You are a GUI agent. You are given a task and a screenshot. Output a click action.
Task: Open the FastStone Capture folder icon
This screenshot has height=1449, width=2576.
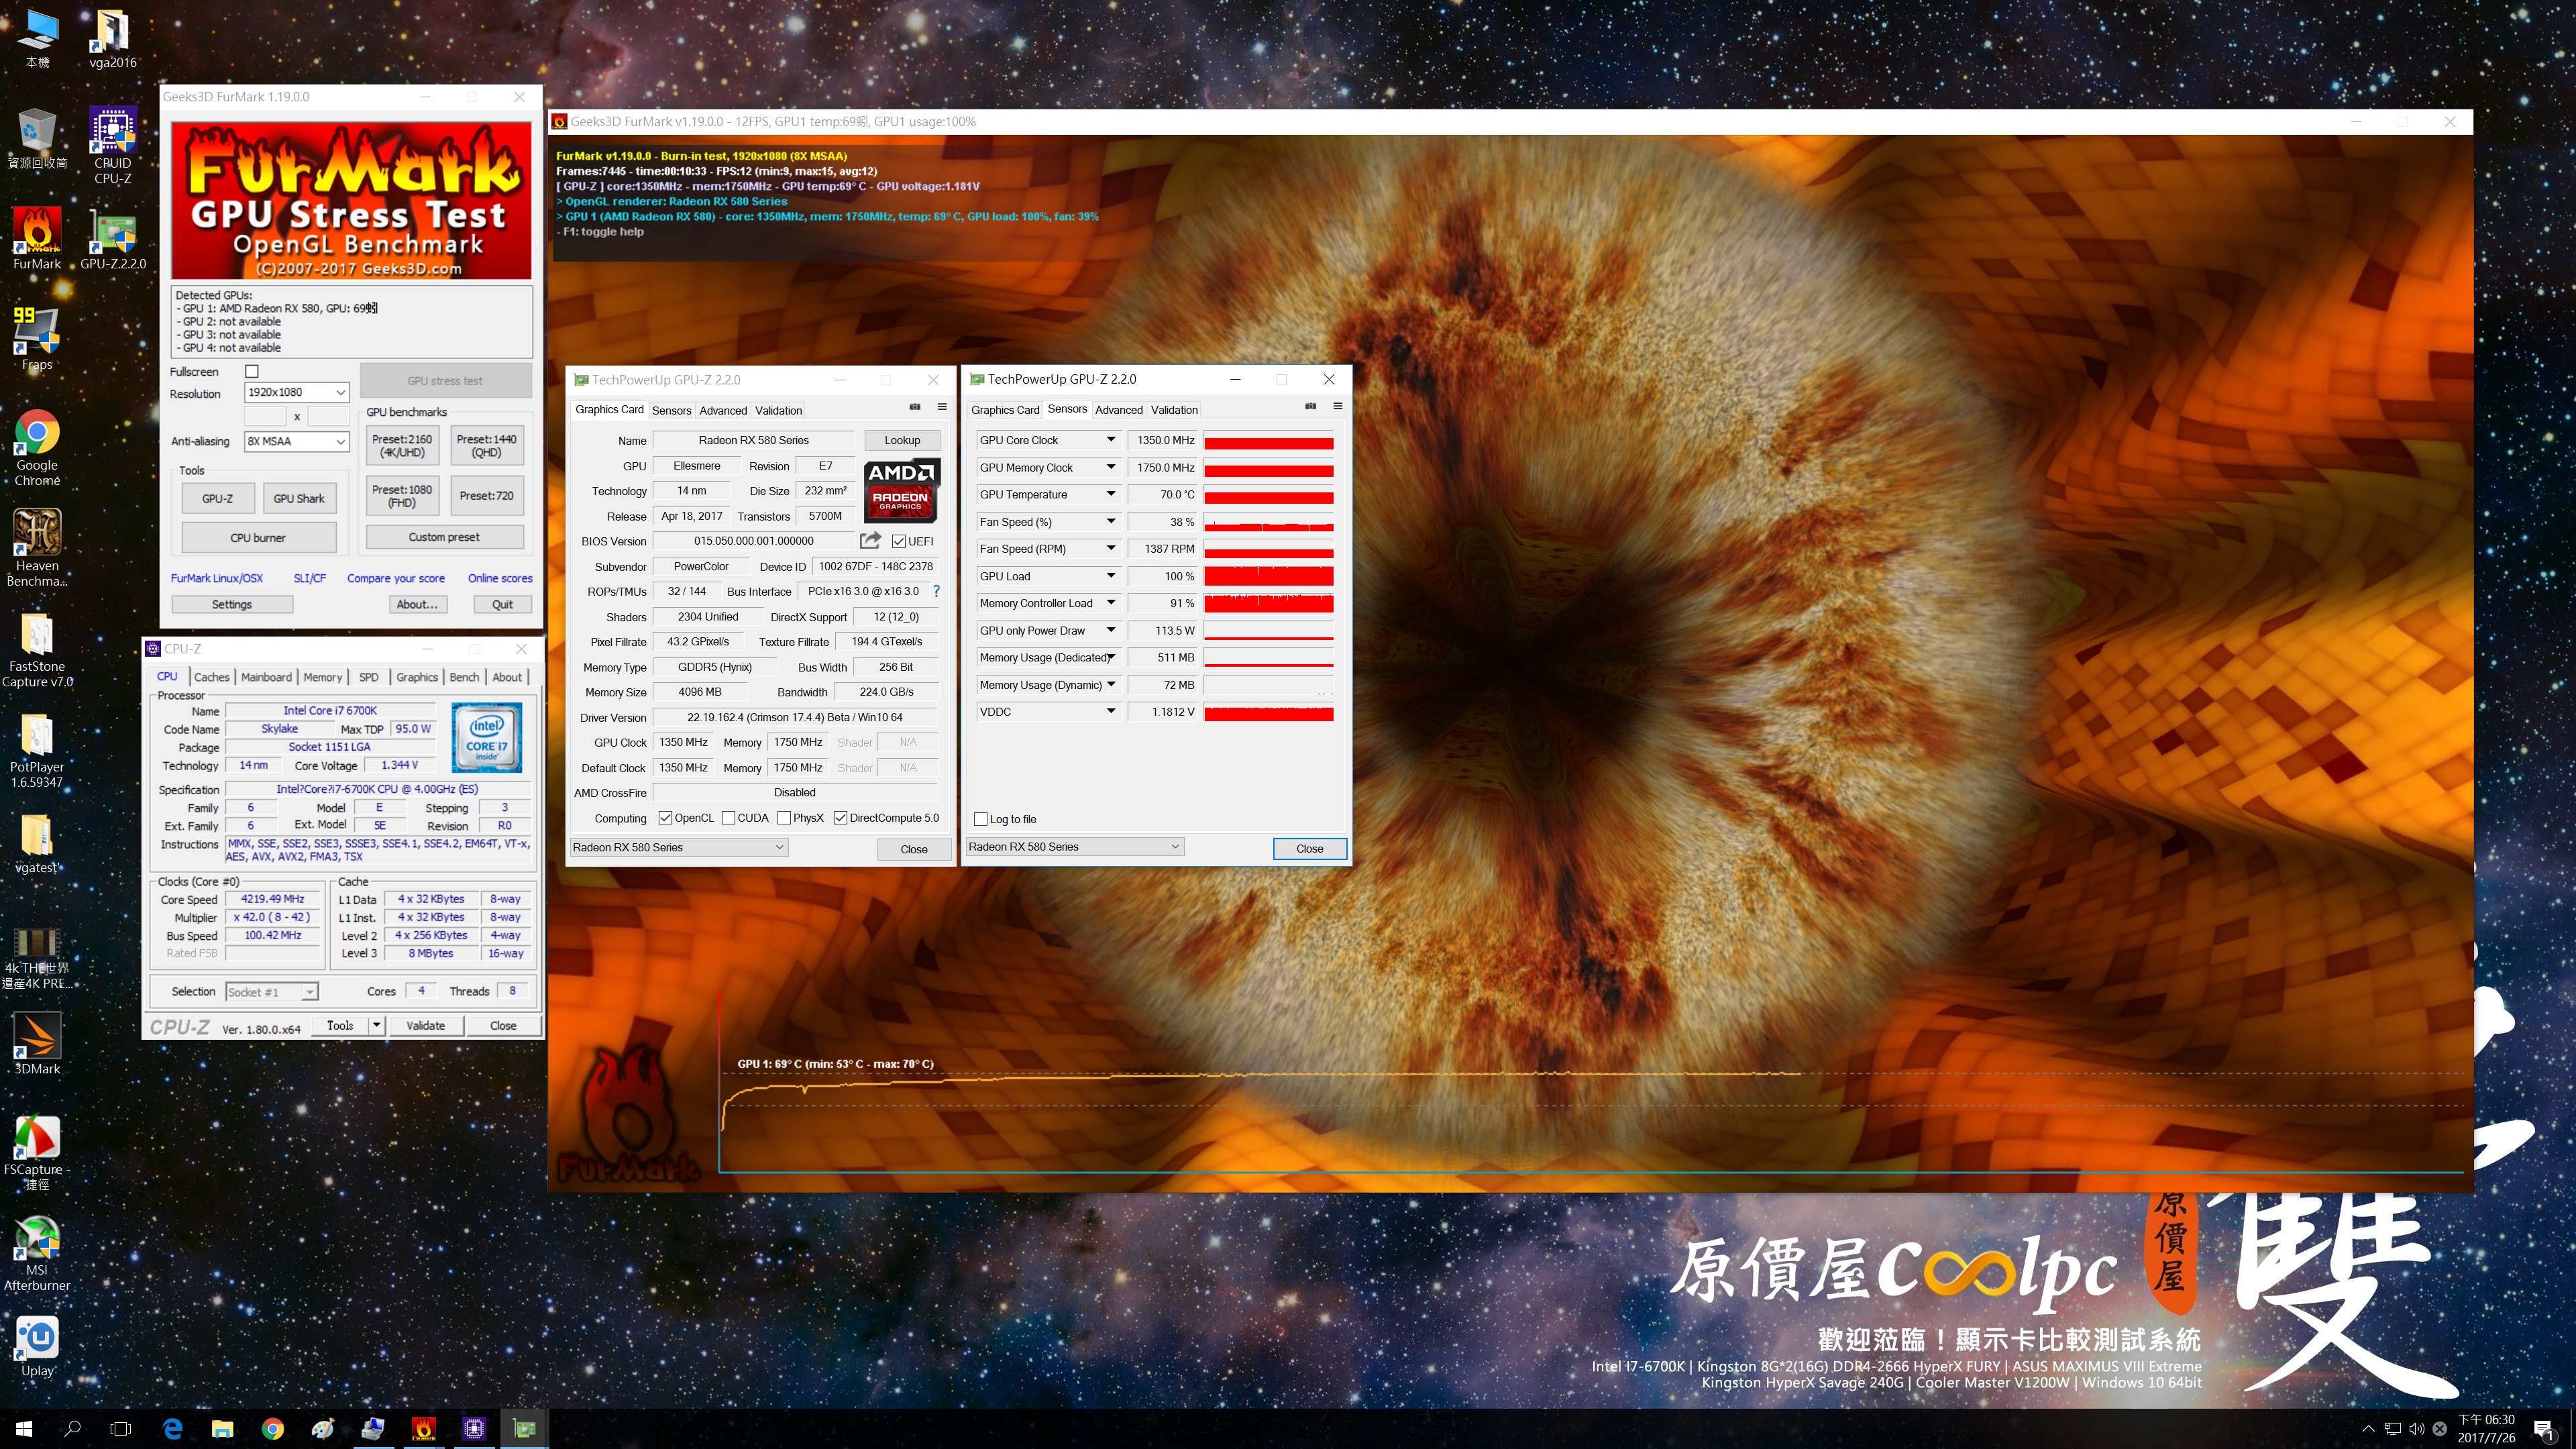(x=37, y=648)
